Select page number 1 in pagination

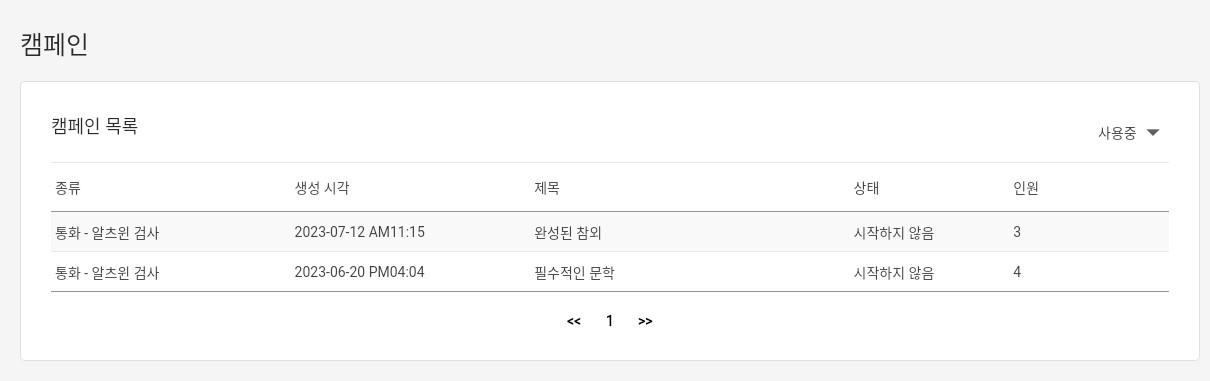[x=610, y=321]
